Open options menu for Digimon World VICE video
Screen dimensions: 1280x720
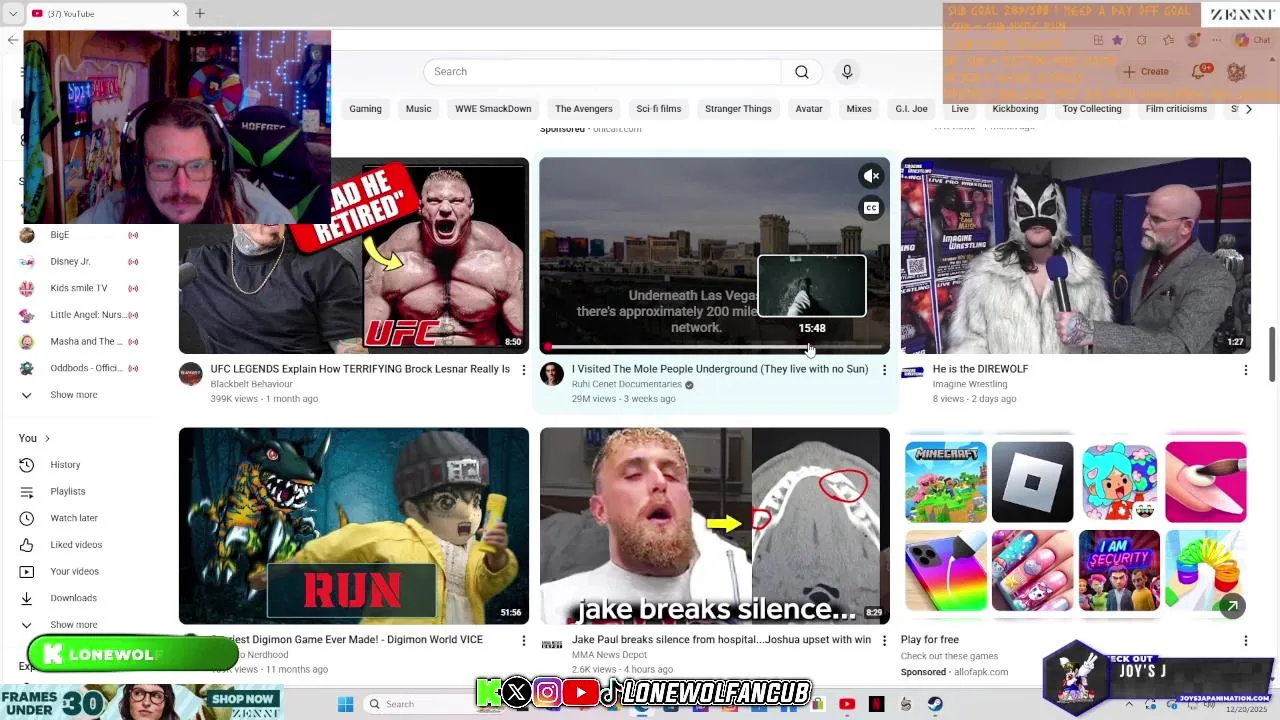point(523,640)
